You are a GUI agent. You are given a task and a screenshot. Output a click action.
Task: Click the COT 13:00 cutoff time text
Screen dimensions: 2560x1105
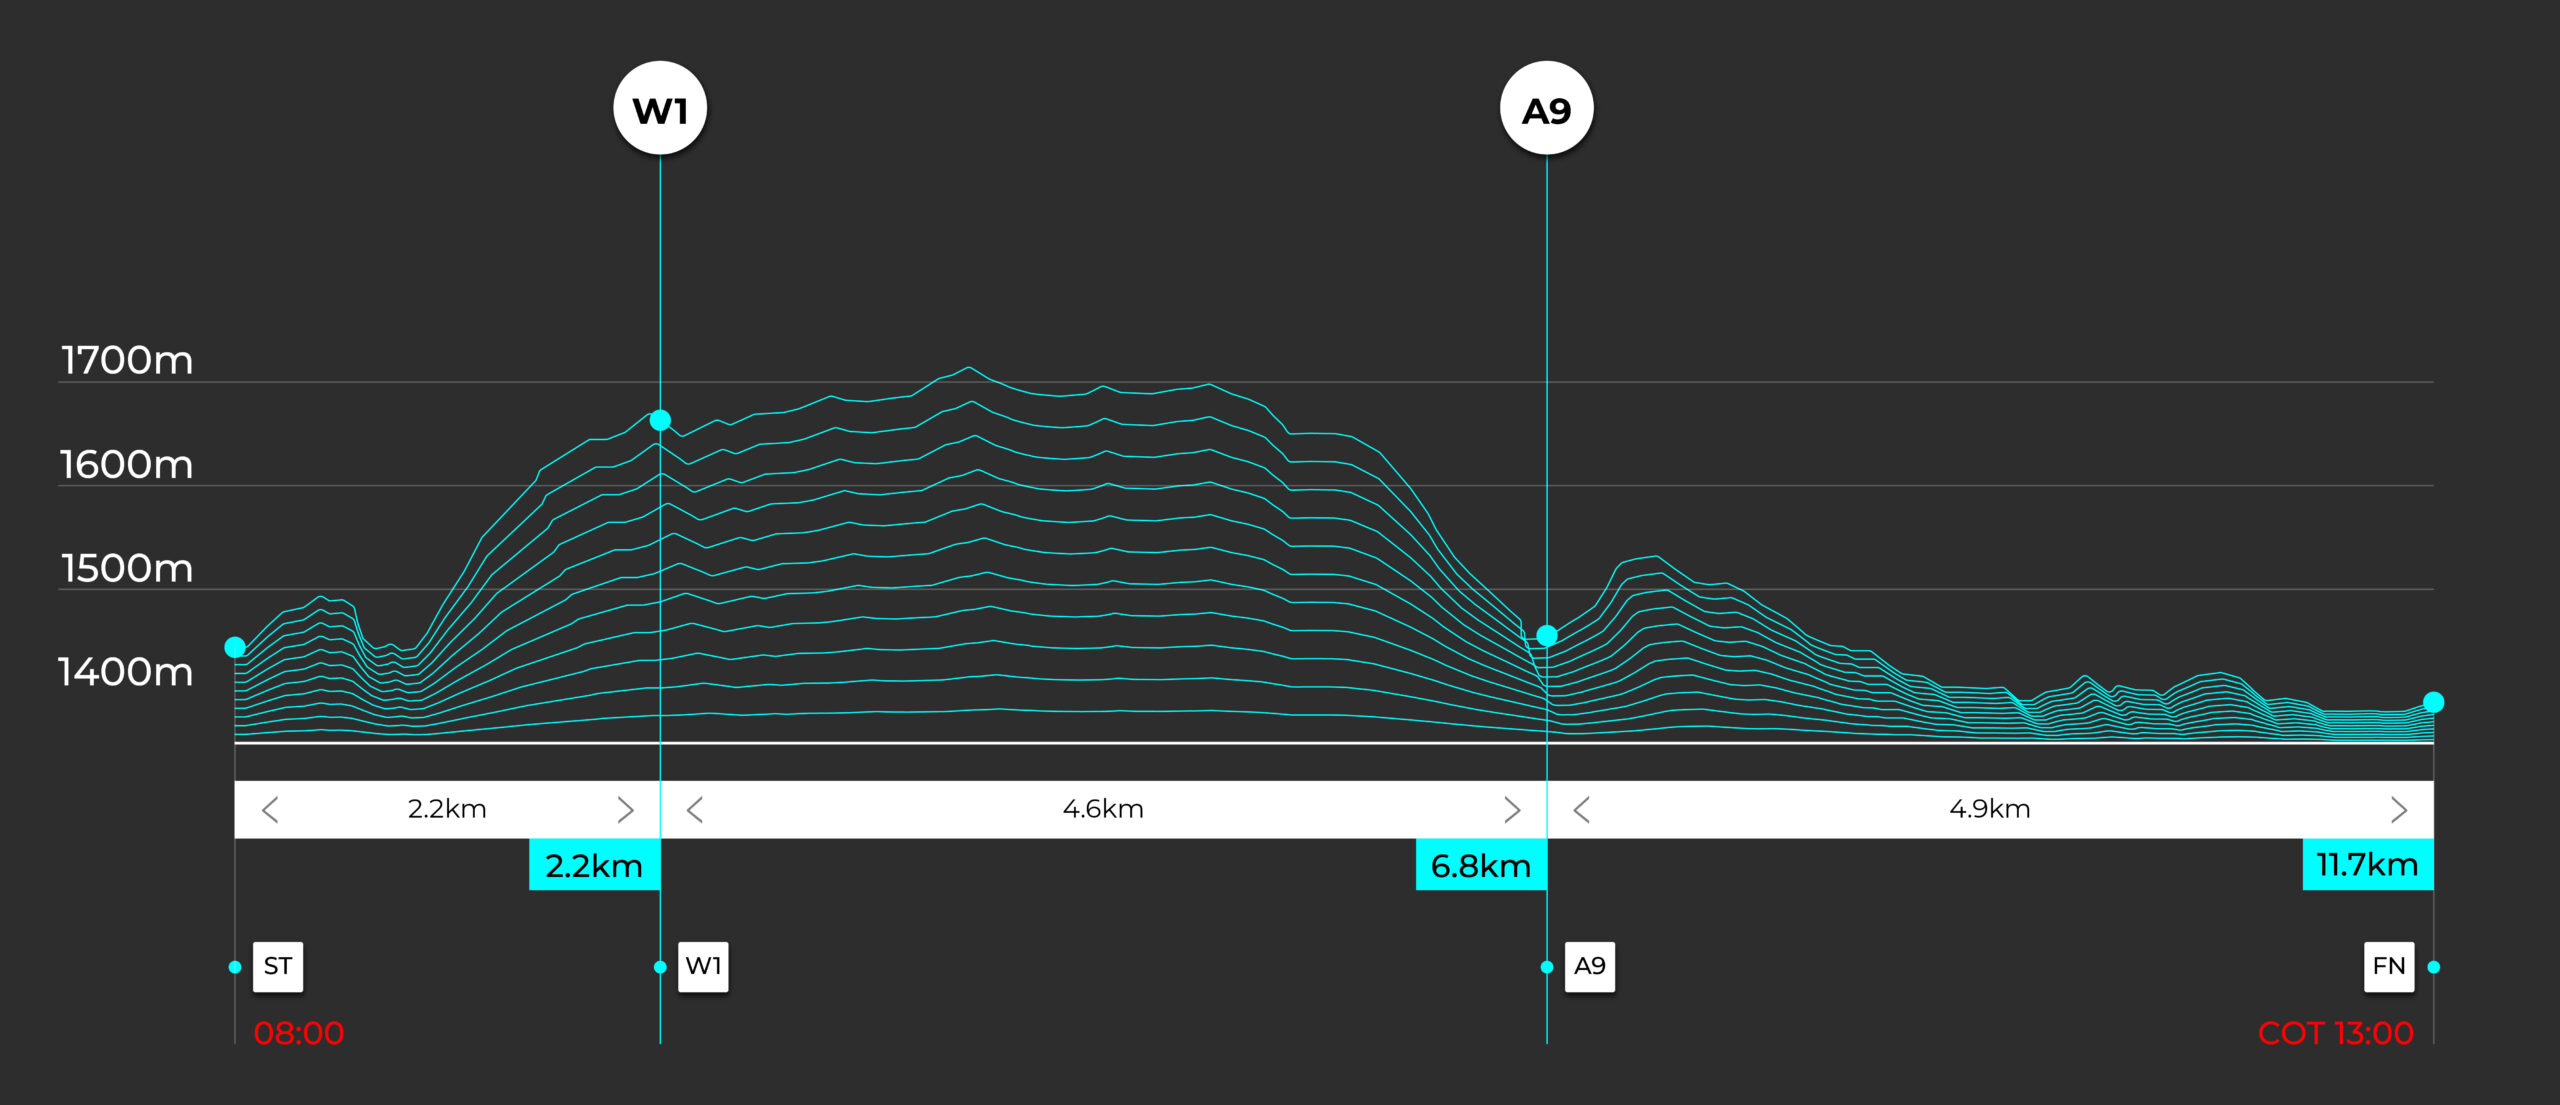click(2335, 1033)
